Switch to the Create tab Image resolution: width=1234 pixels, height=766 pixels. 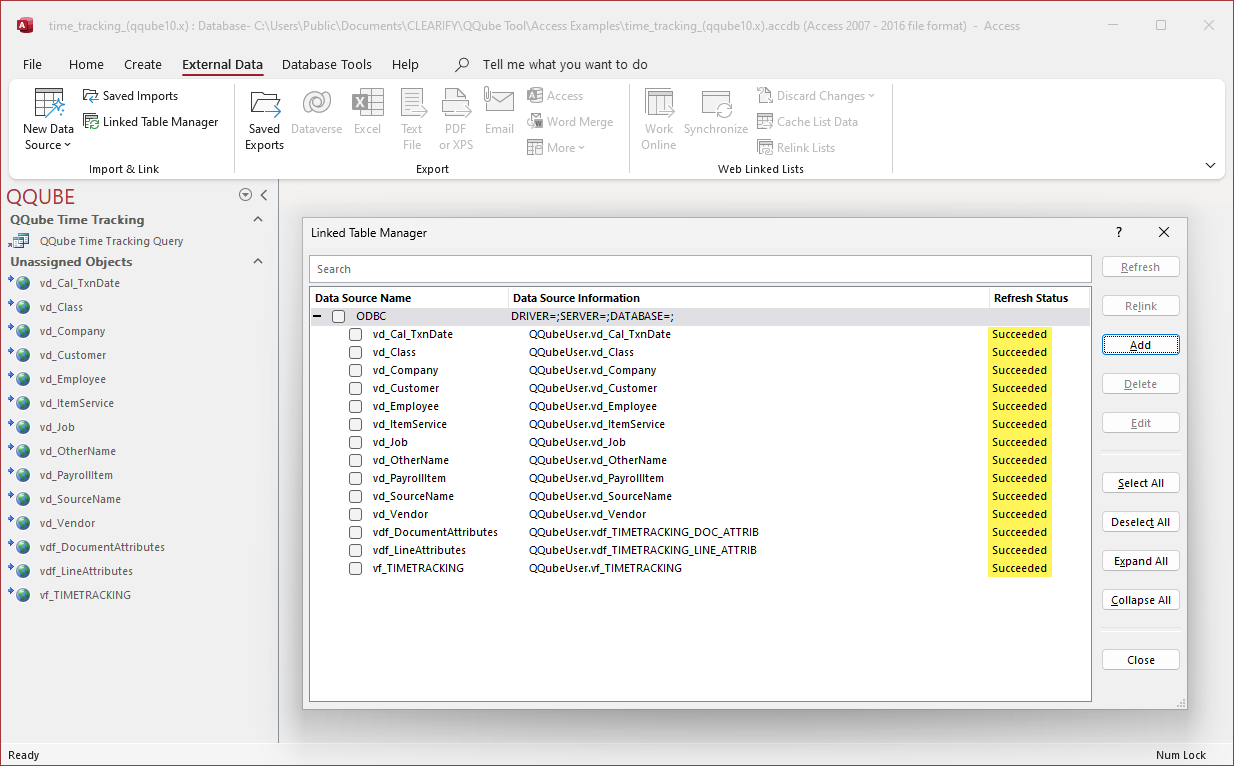(x=143, y=64)
